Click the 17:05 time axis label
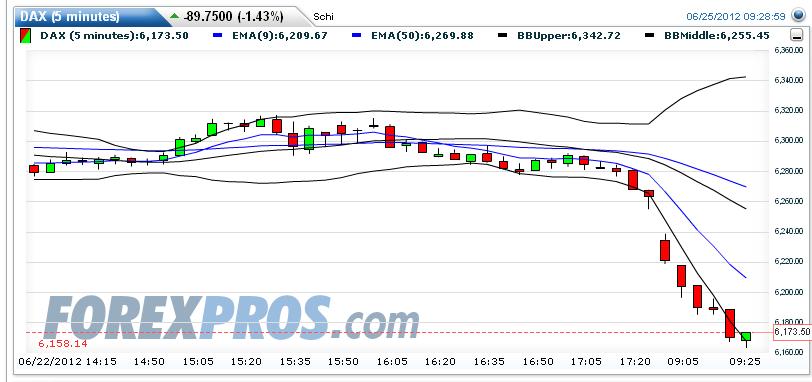The width and height of the screenshot is (812, 382). 586,362
